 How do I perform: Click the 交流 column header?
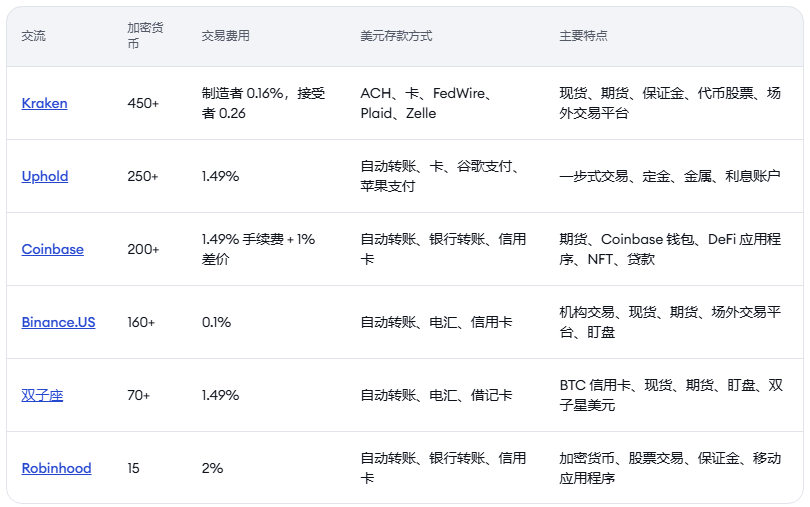click(33, 36)
